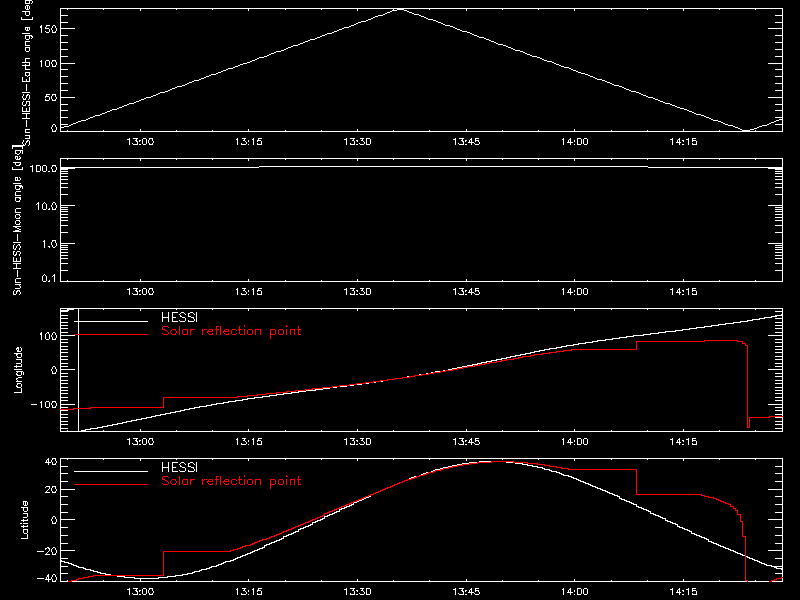Viewport: 800px width, 600px height.
Task: Select the 14:00 label under Latitude plot
Action: point(574,592)
